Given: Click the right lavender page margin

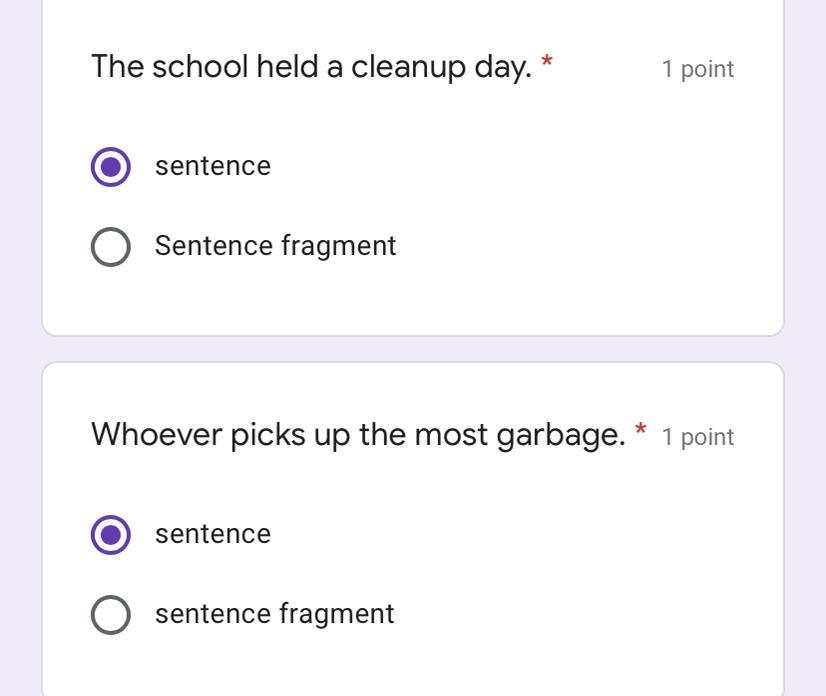Looking at the screenshot, I should (x=805, y=350).
